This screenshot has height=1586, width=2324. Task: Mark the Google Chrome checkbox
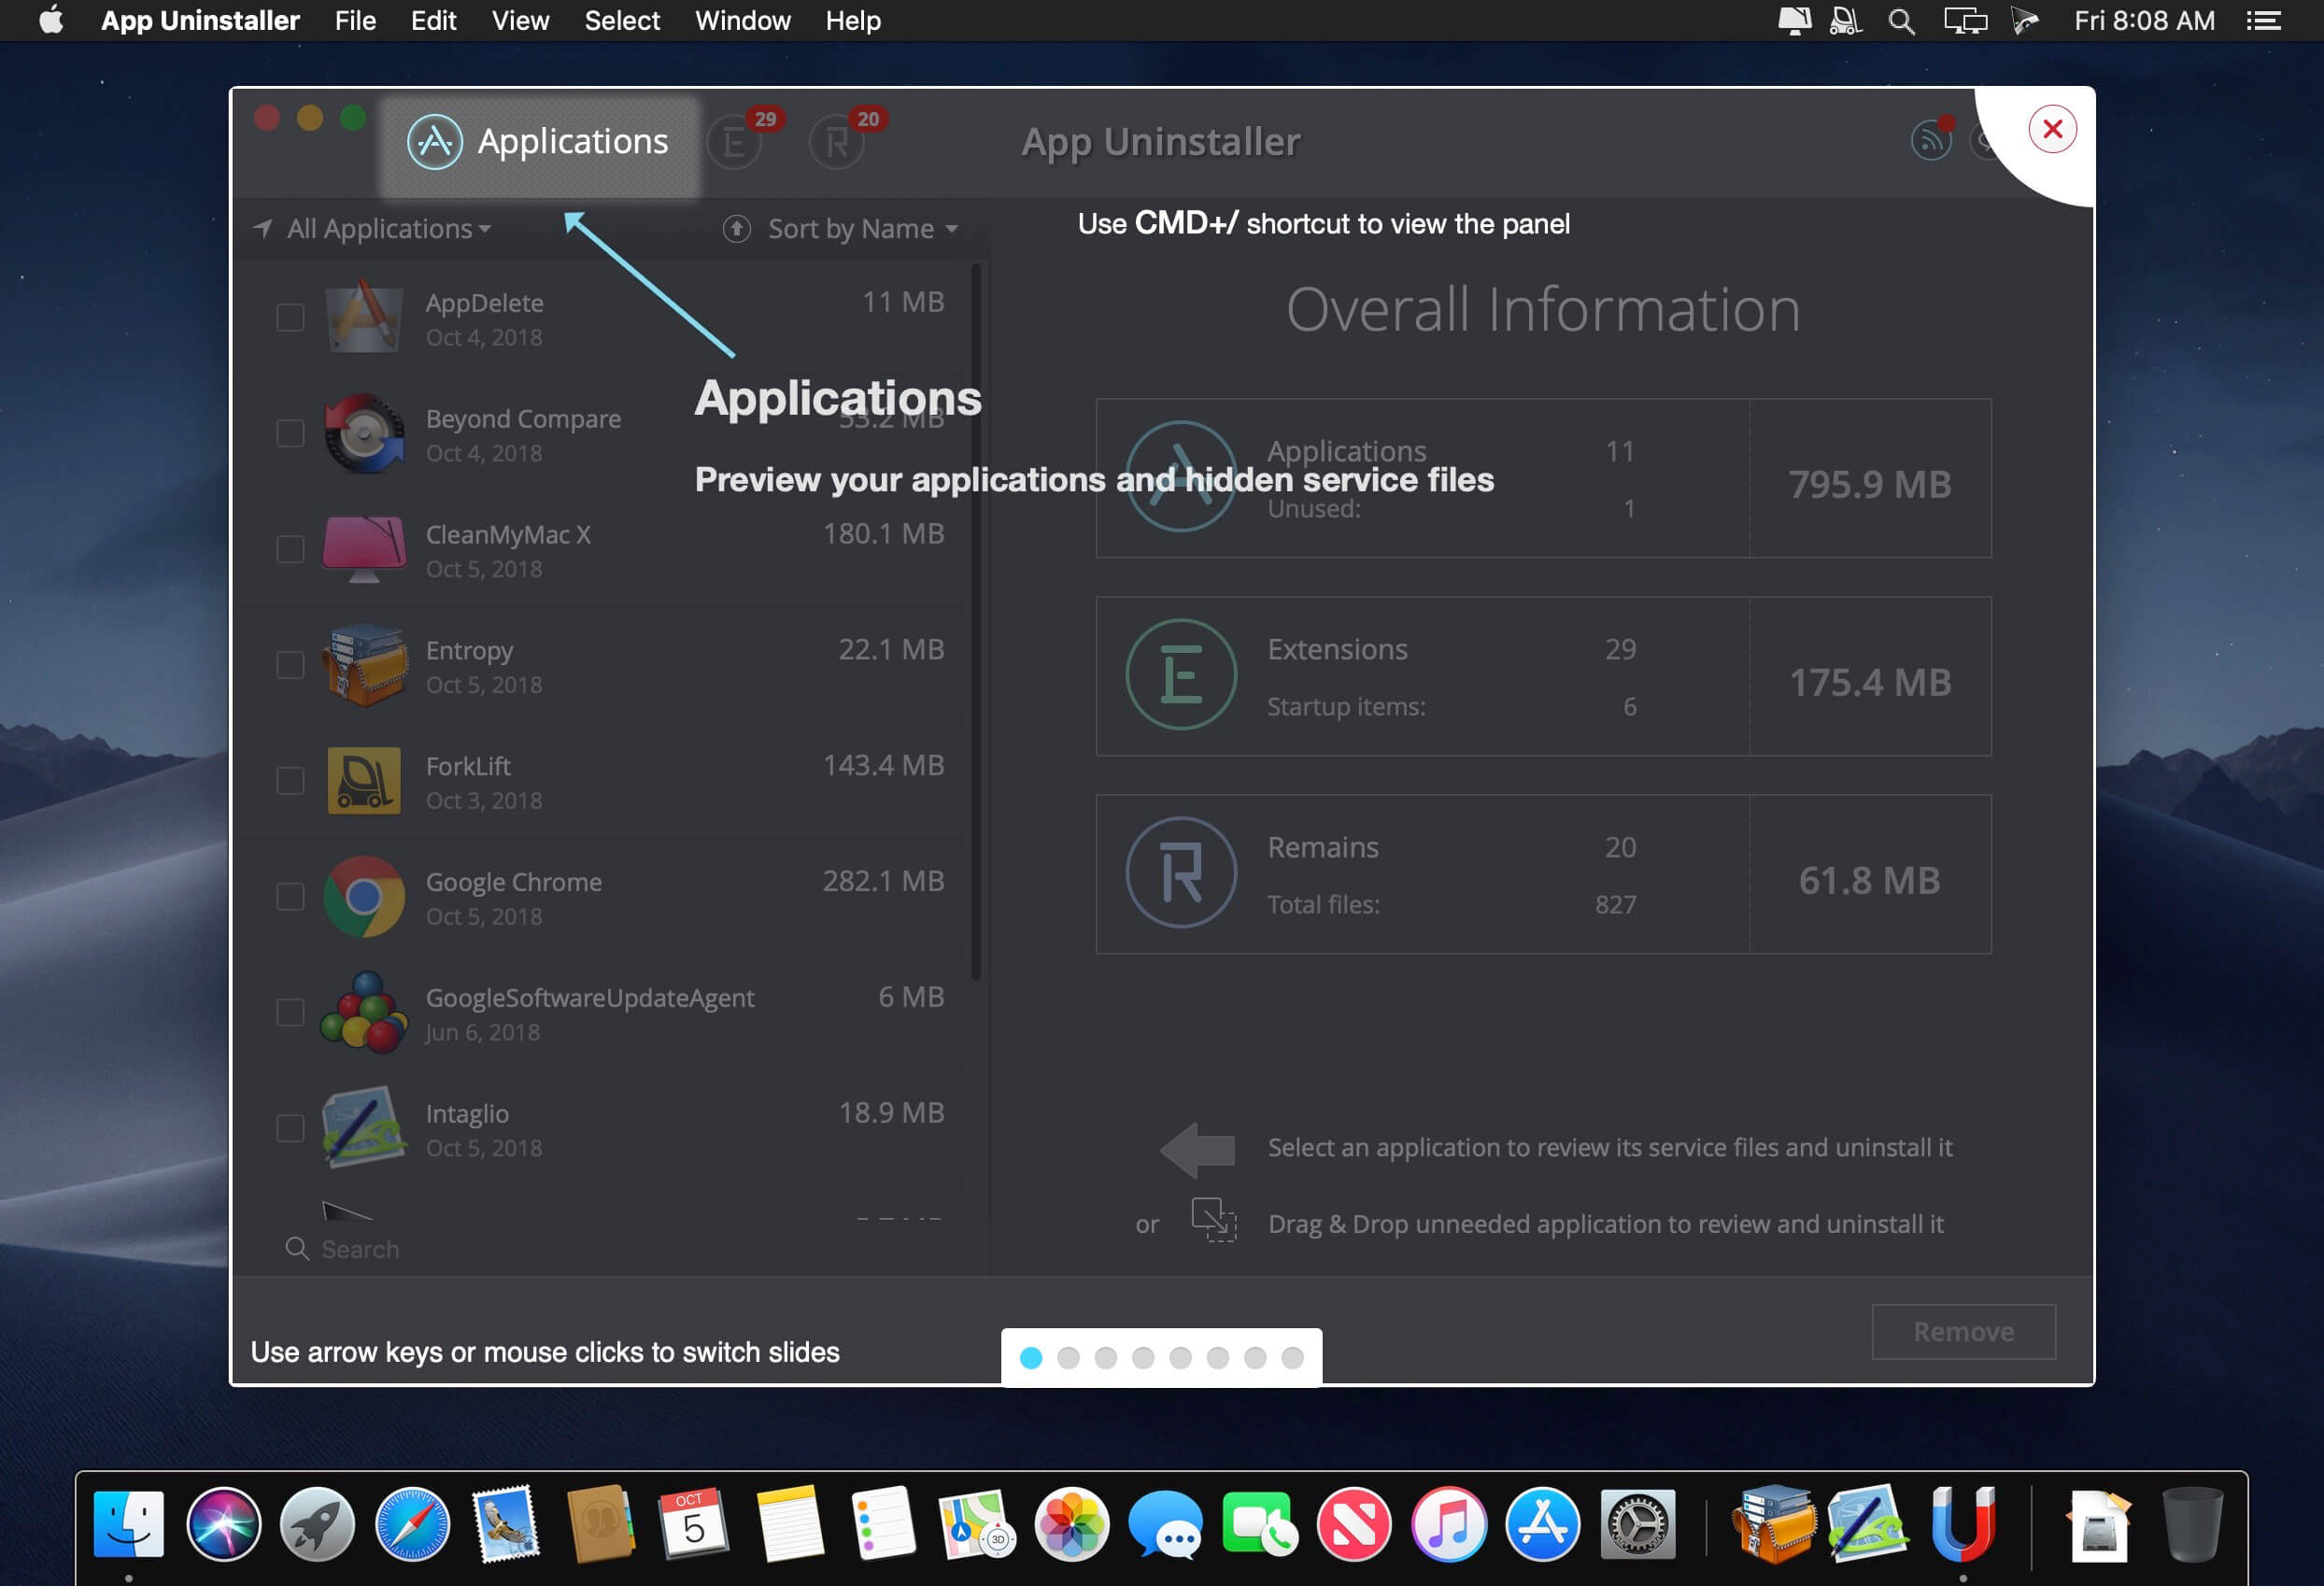tap(290, 897)
